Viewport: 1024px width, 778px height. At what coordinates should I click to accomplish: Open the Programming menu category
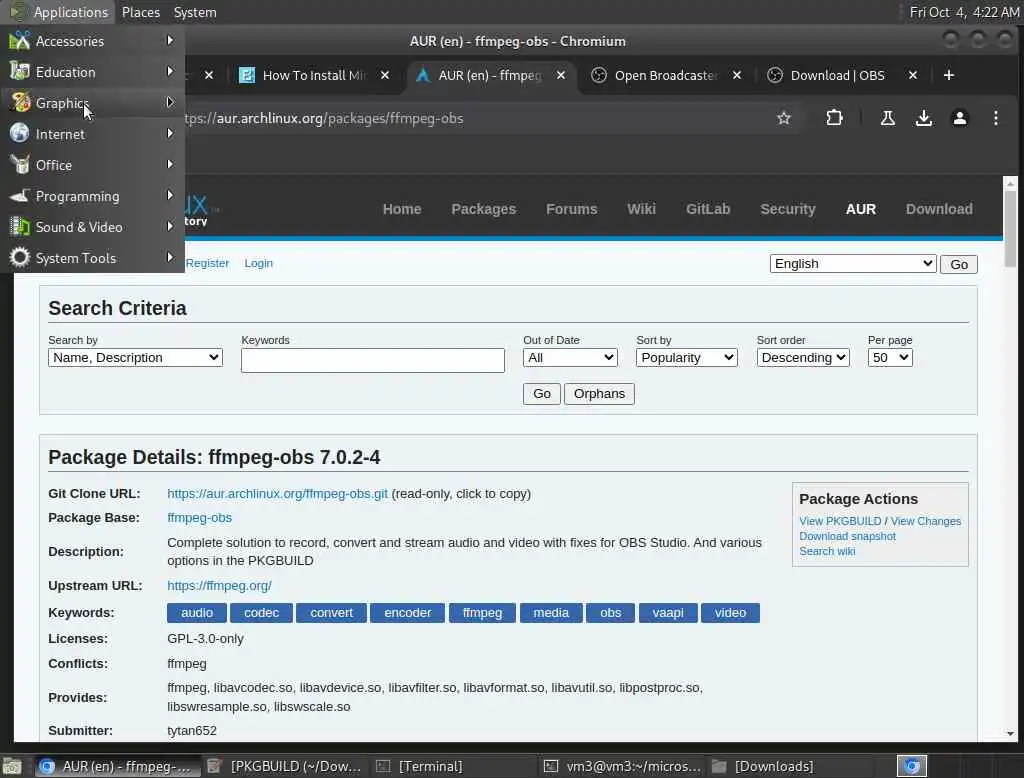[92, 196]
